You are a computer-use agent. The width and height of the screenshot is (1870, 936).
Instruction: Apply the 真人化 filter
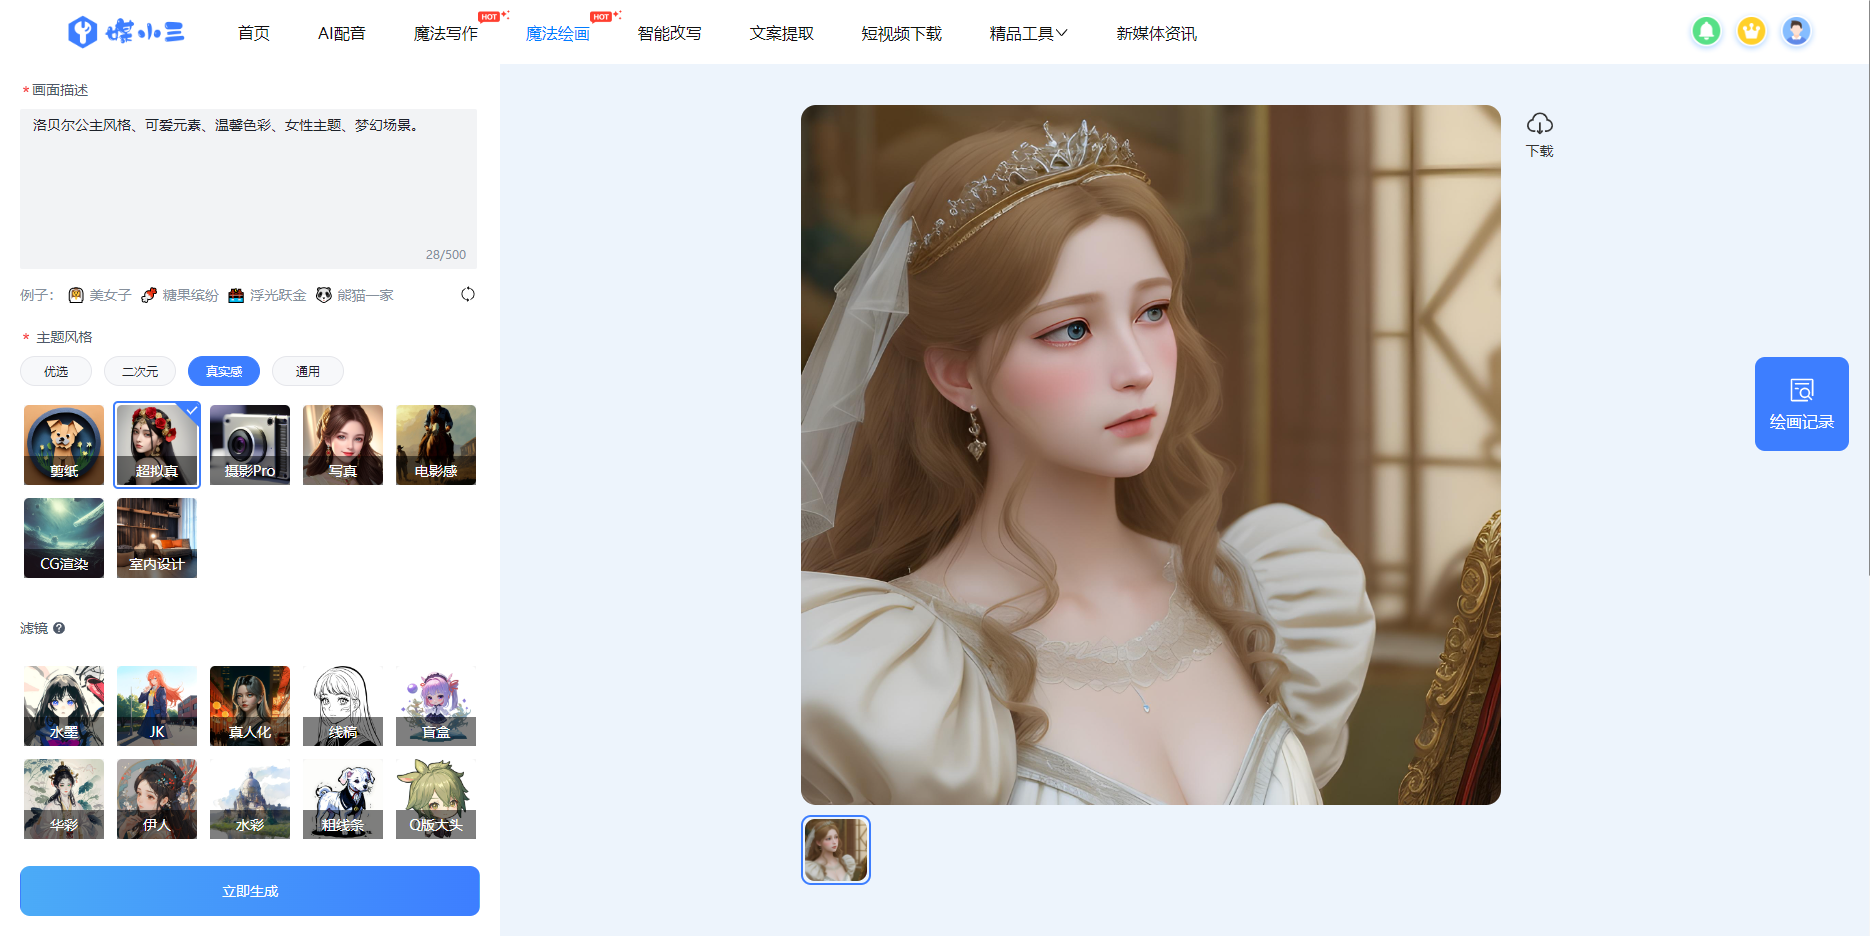(250, 706)
